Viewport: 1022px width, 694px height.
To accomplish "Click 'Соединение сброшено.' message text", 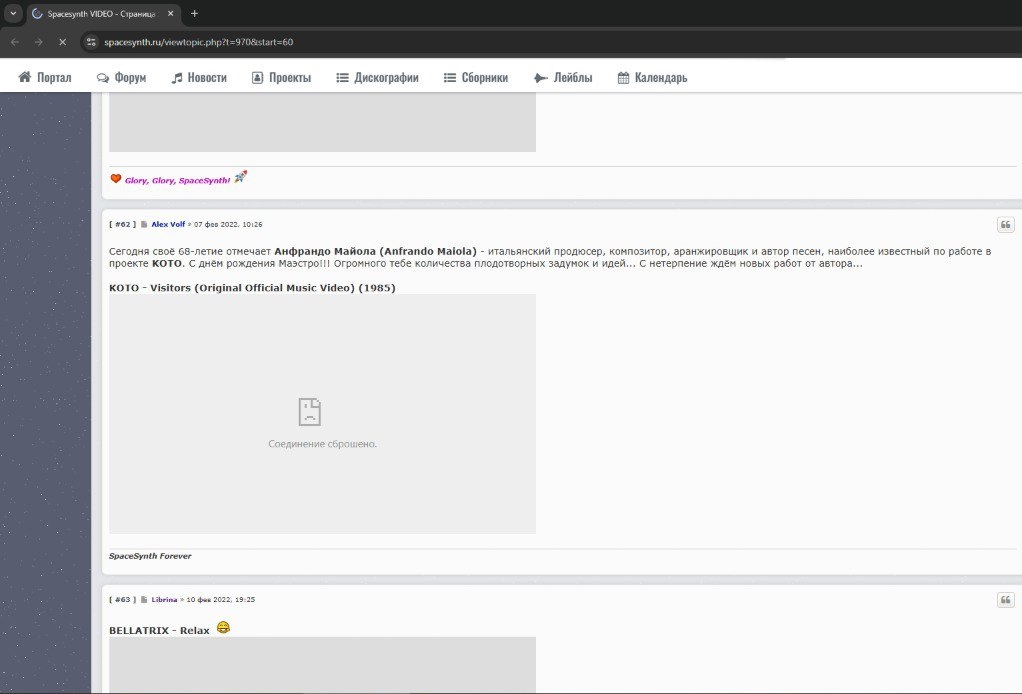I will (x=323, y=444).
